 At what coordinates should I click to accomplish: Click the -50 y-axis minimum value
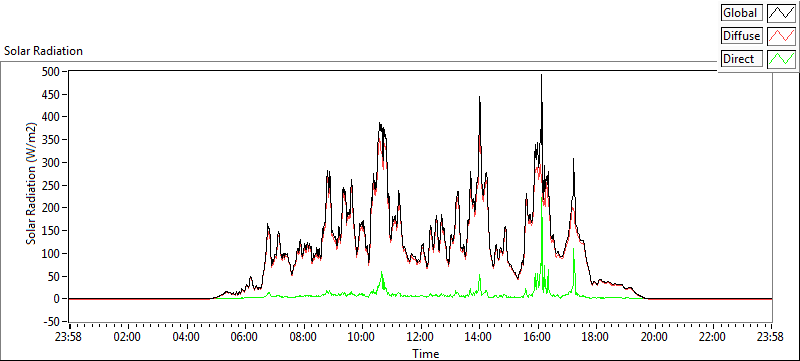point(52,322)
